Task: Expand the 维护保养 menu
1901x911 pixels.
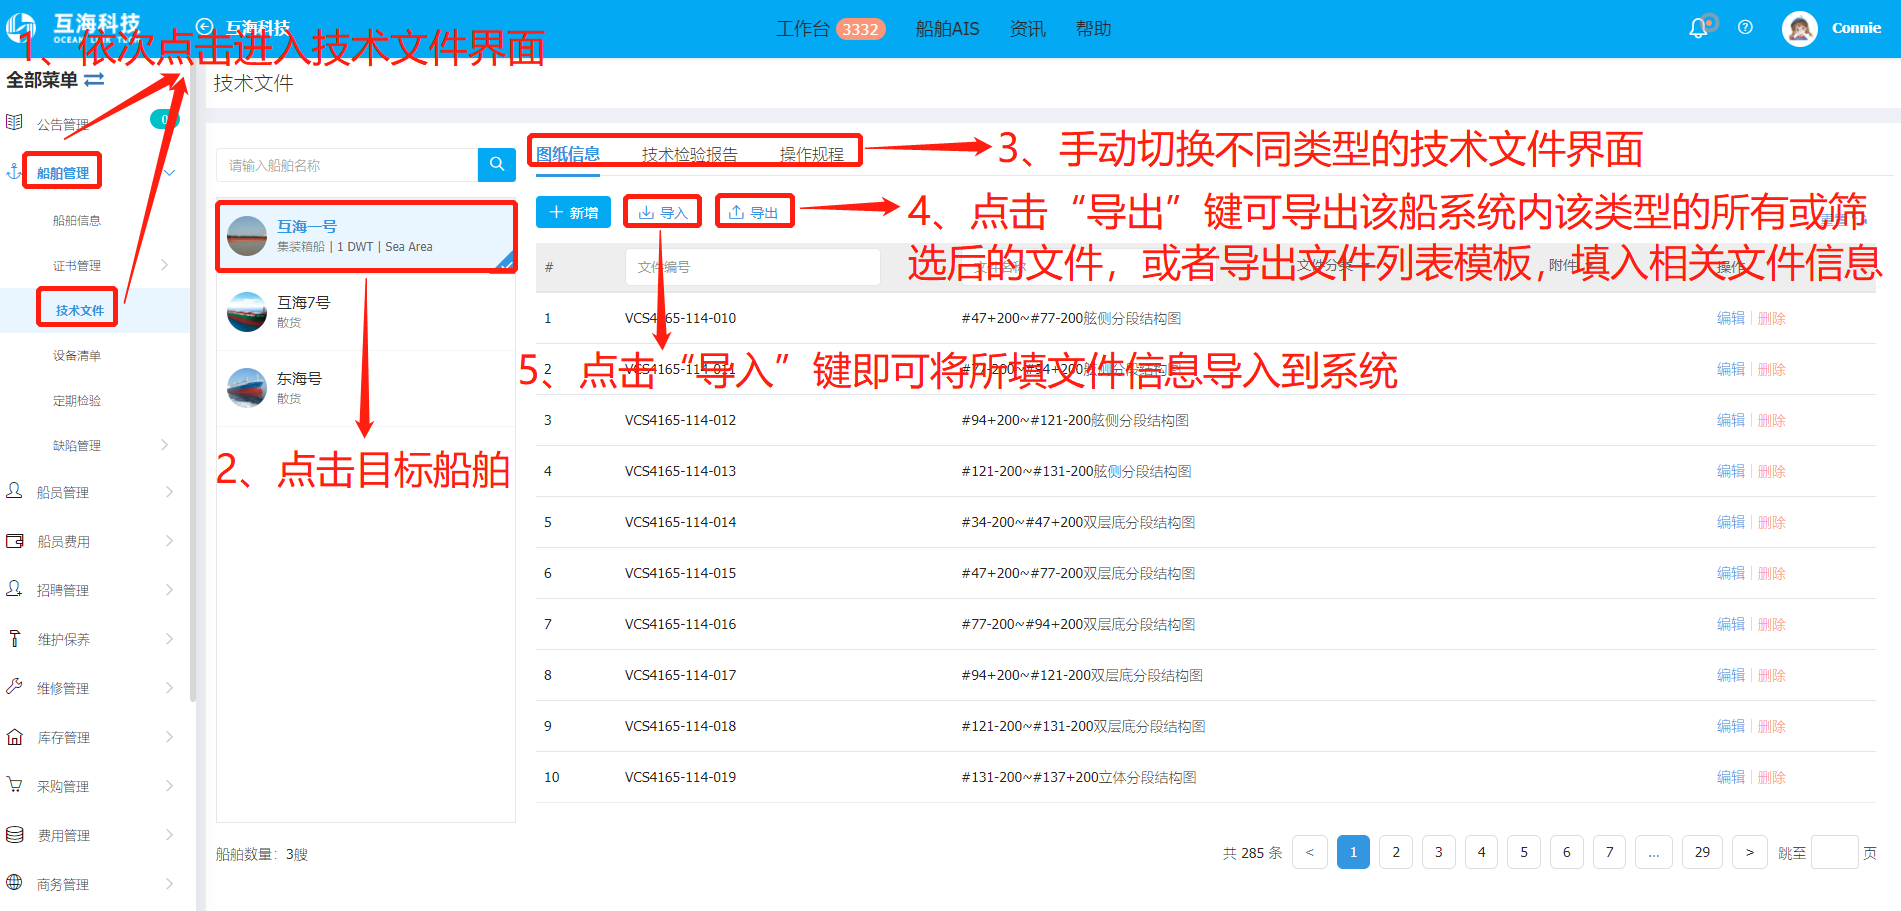Action: click(x=169, y=639)
